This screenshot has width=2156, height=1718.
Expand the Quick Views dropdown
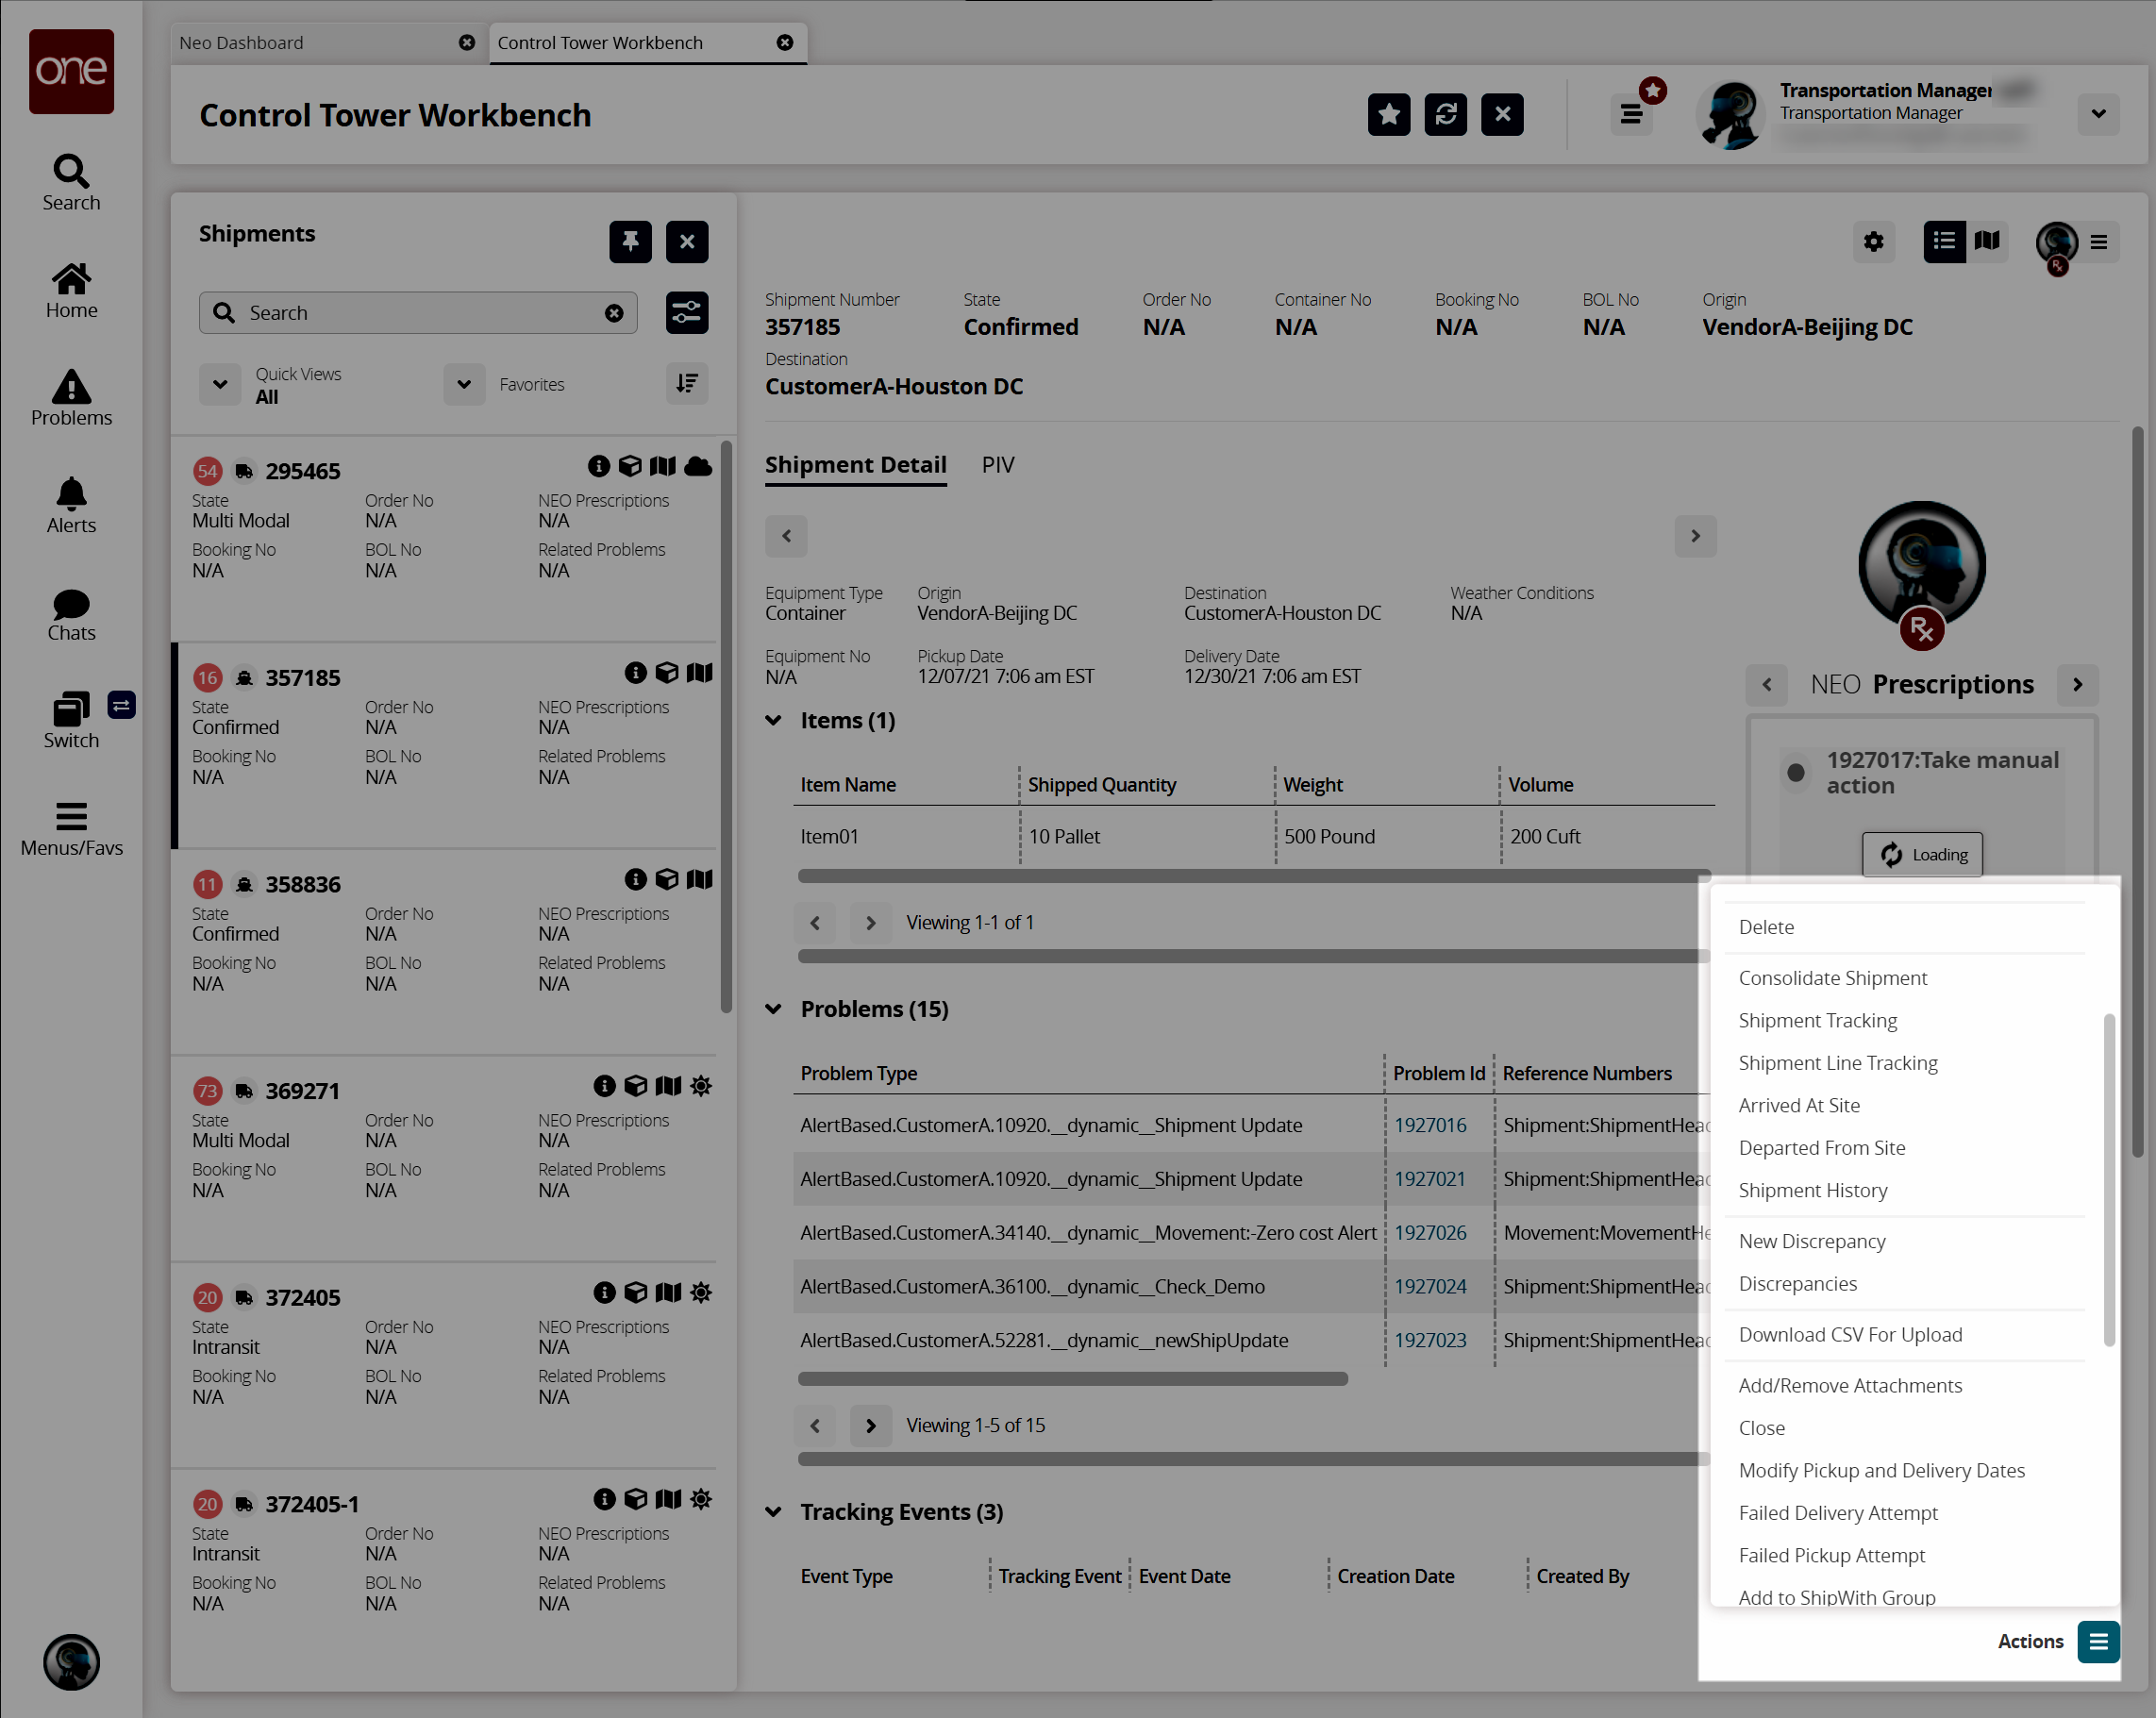pos(220,384)
